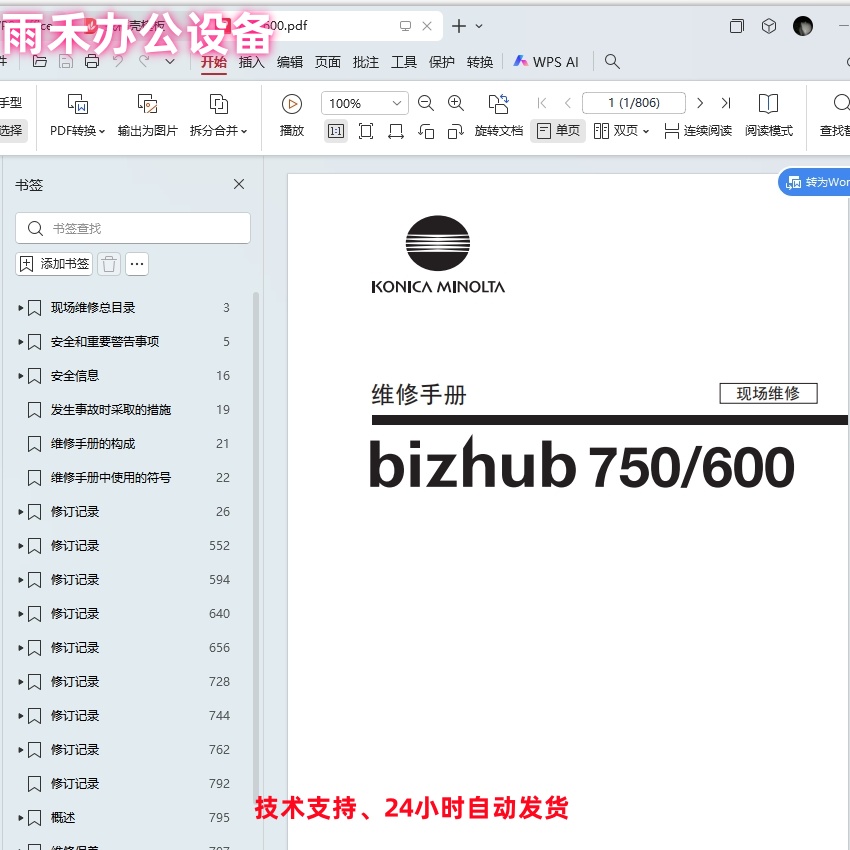Switch to the 保护 tab
The width and height of the screenshot is (850, 850).
tap(442, 62)
